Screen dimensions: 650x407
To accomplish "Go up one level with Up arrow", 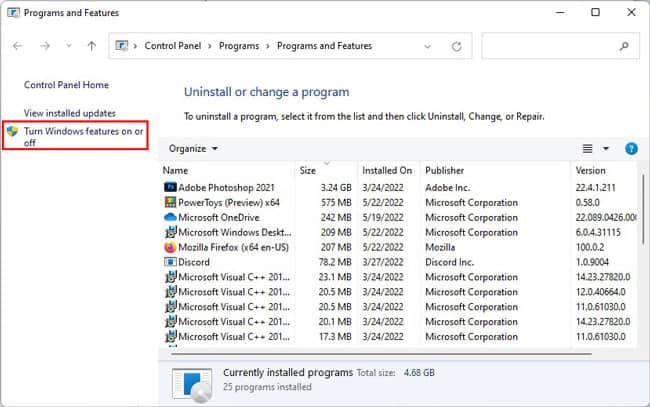I will point(92,46).
